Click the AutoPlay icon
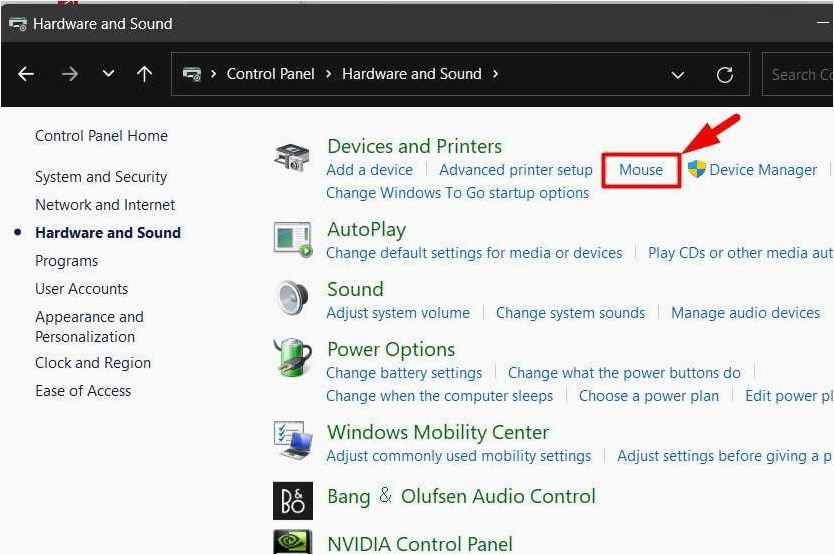The image size is (834, 555). click(x=293, y=239)
